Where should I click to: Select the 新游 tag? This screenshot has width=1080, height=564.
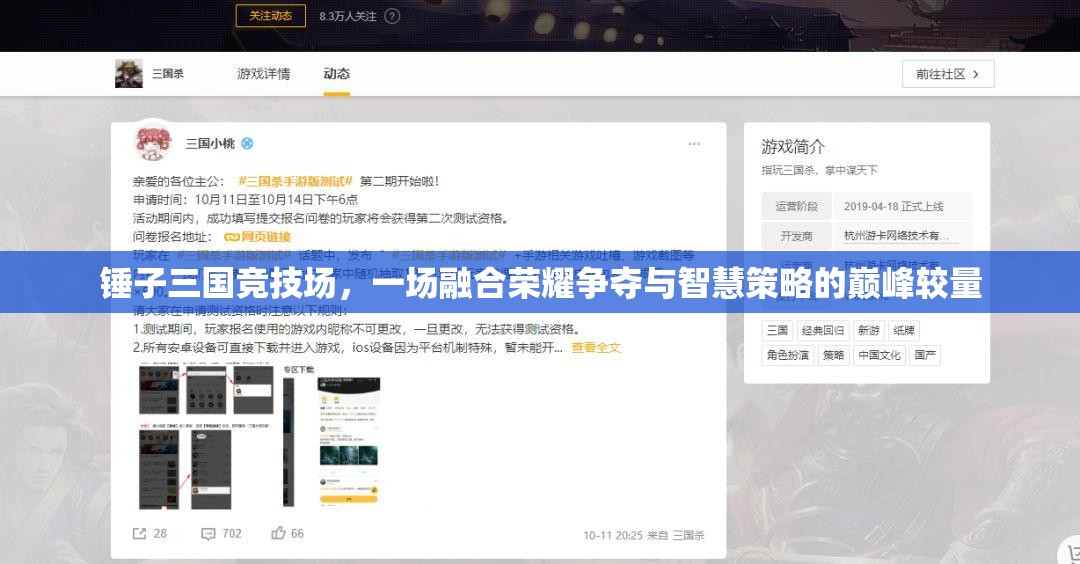(869, 331)
